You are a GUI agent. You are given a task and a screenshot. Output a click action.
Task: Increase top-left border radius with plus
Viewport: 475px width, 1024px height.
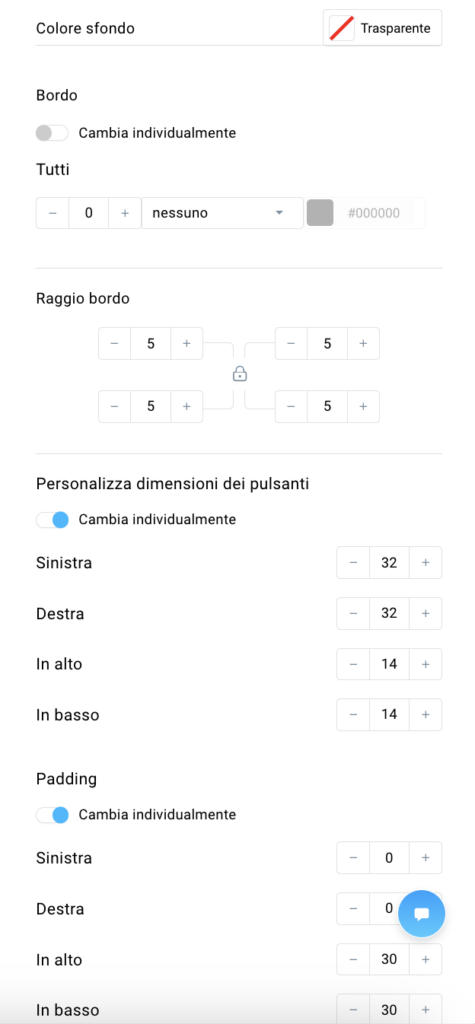pos(186,344)
